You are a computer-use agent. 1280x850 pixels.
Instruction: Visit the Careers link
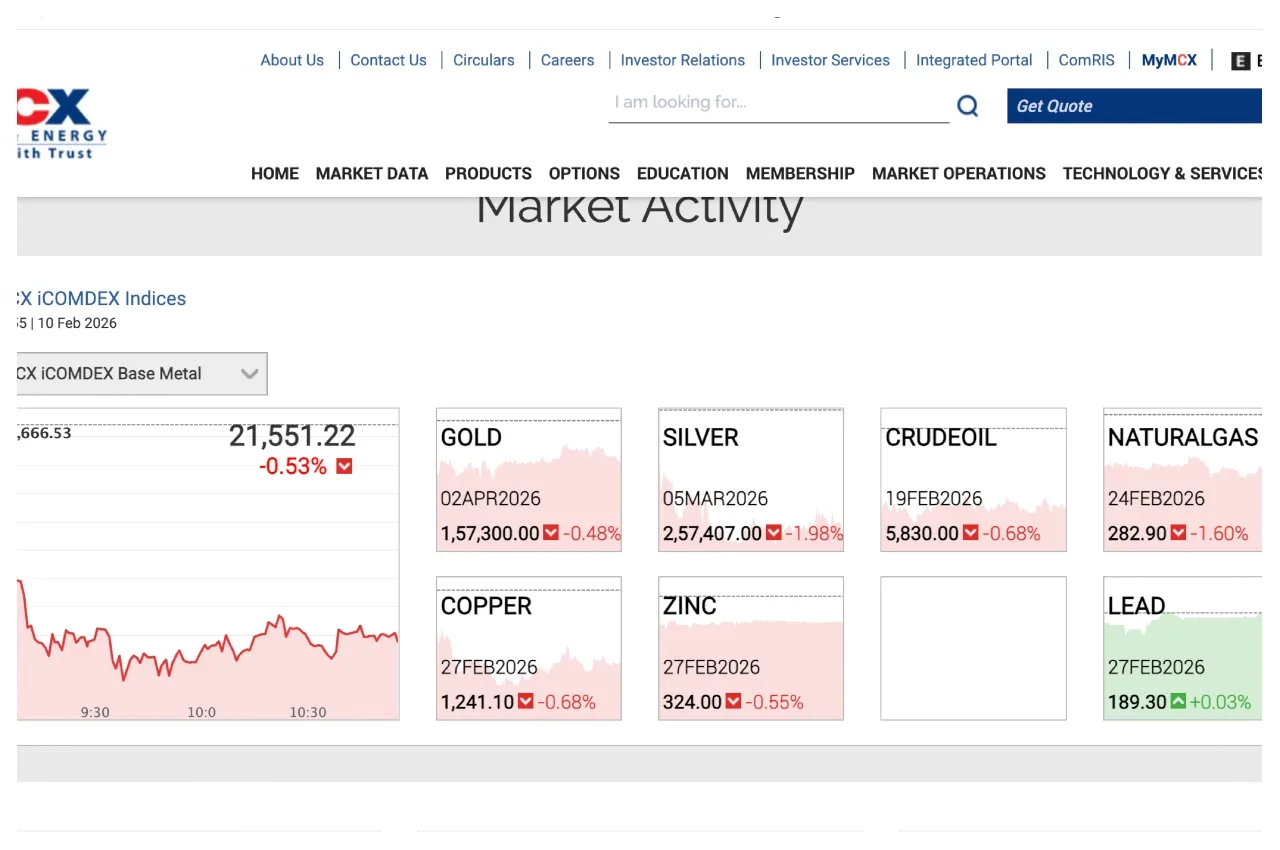click(x=567, y=60)
